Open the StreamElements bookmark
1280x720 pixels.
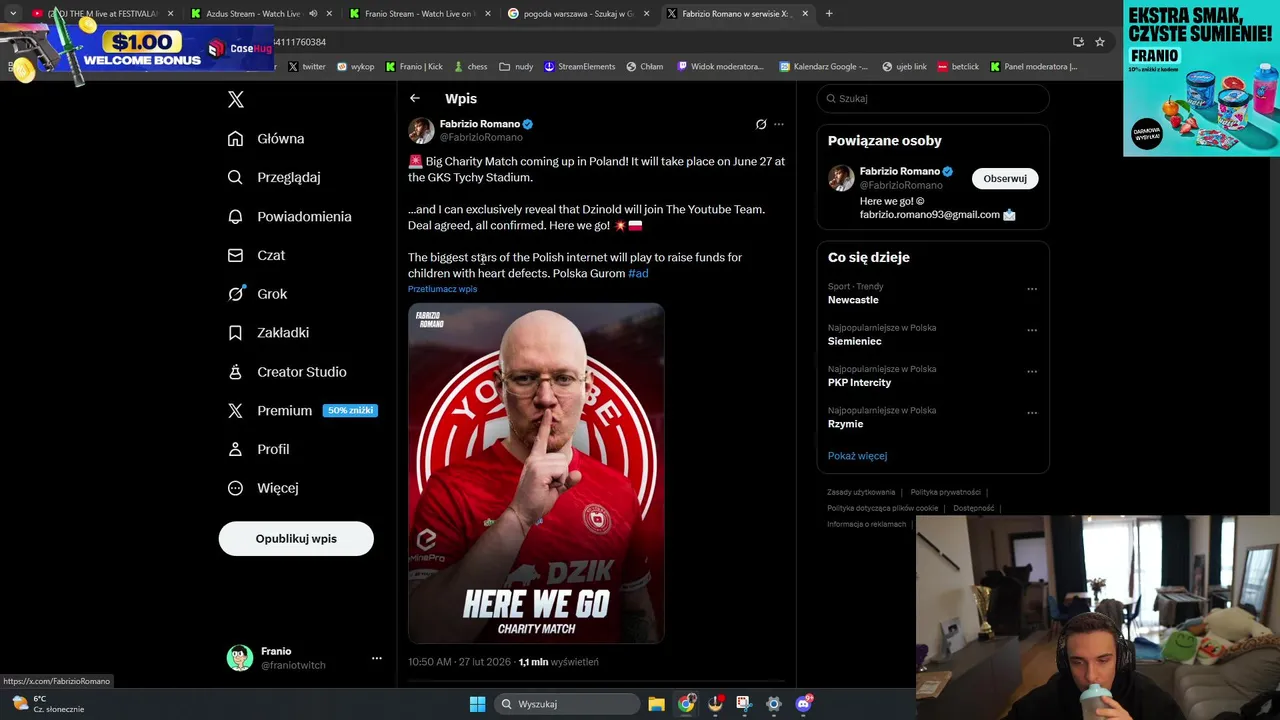(x=580, y=67)
